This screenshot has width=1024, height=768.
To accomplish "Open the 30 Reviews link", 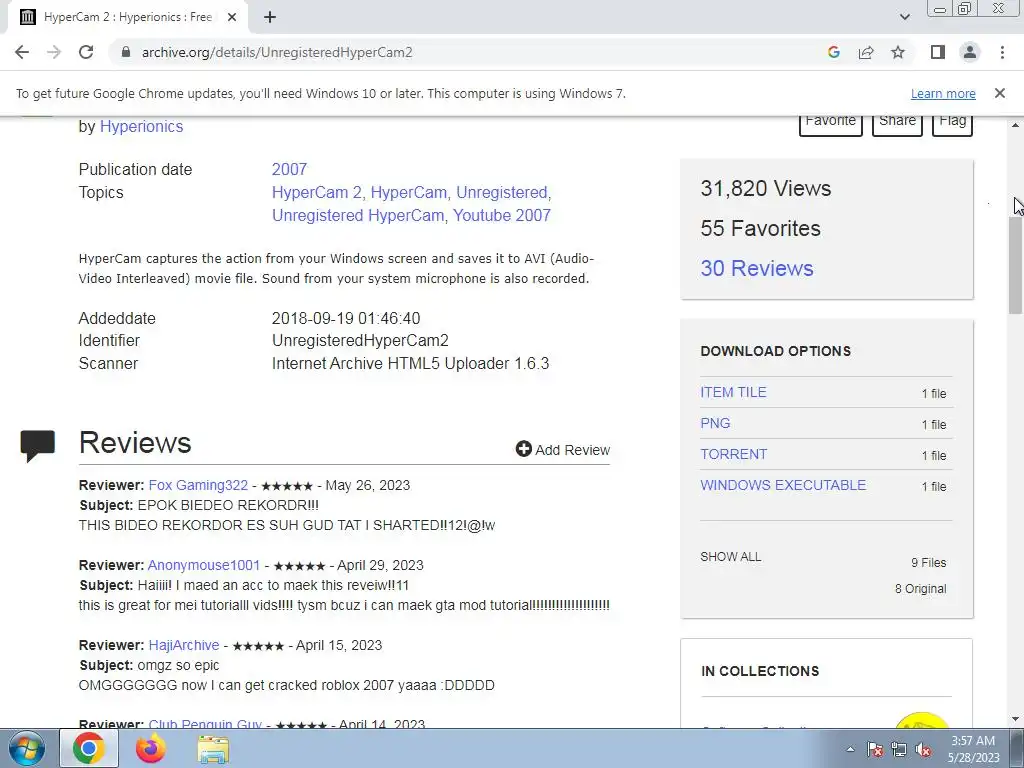I will [x=757, y=268].
